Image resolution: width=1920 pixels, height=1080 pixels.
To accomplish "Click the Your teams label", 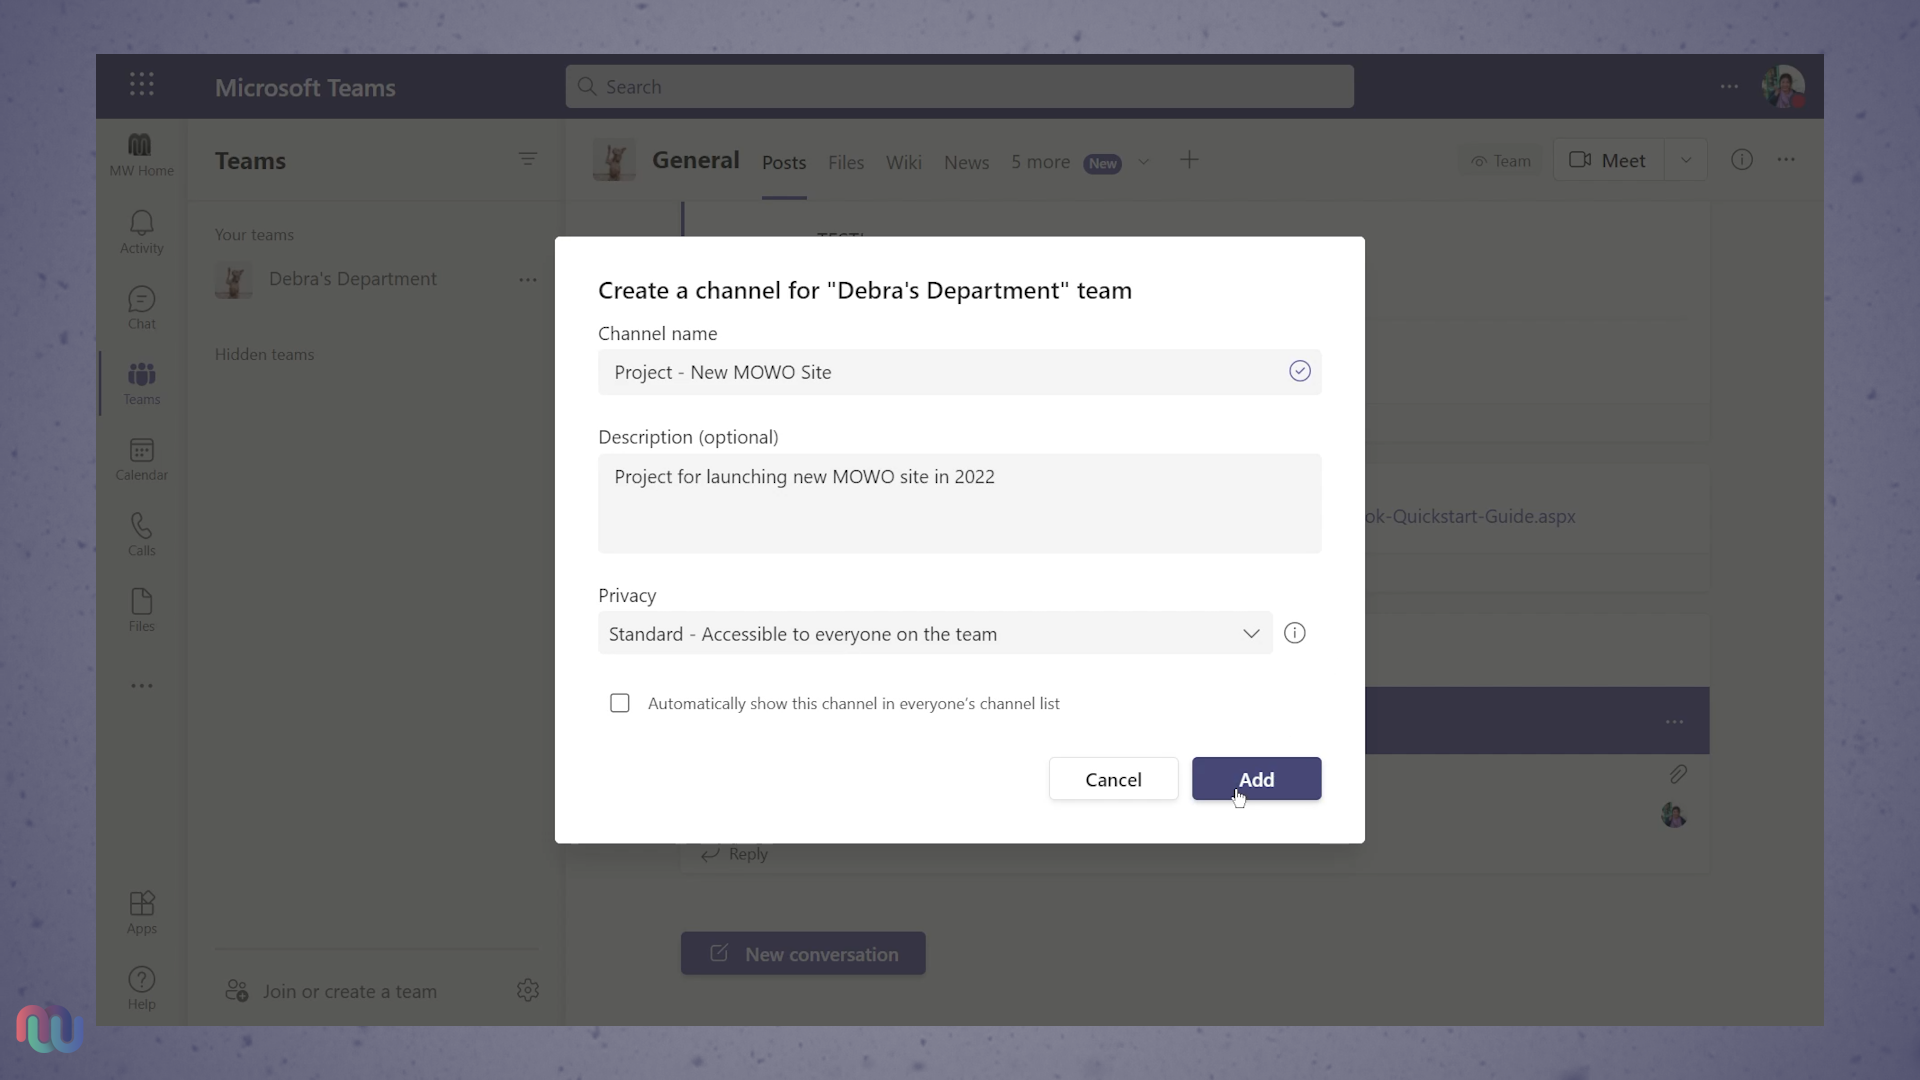I will click(x=254, y=234).
